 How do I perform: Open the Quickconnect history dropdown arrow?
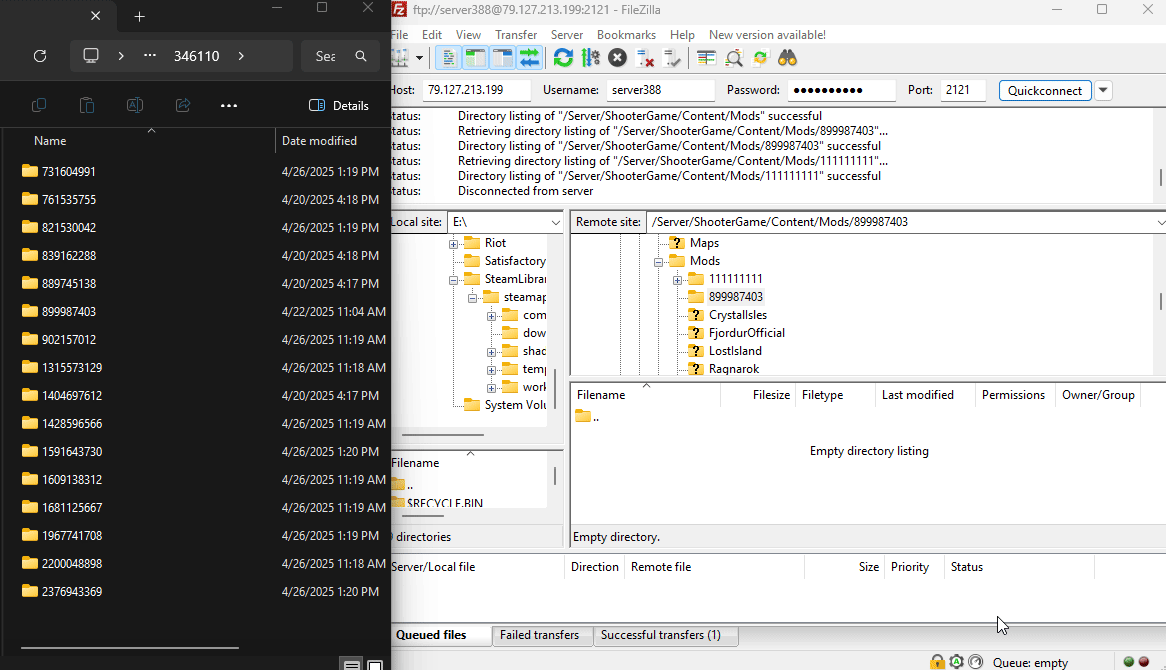point(1104,91)
